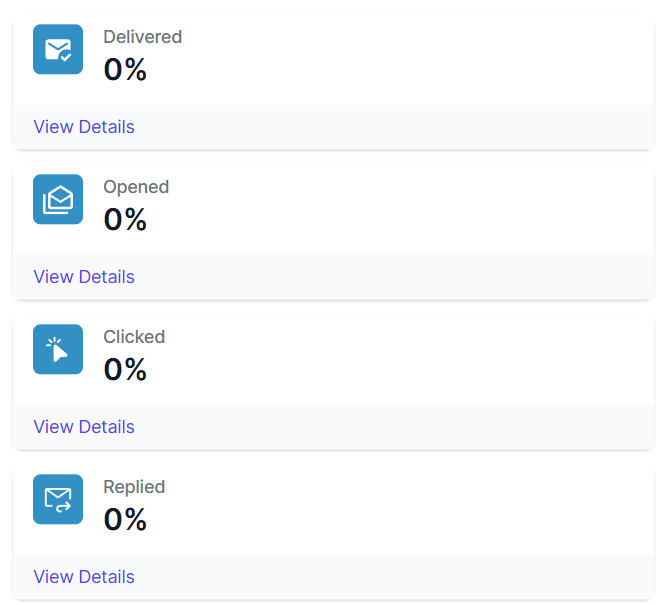Image resolution: width=664 pixels, height=605 pixels.
Task: Click the Delivered envelope checkmark icon
Action: (x=58, y=49)
